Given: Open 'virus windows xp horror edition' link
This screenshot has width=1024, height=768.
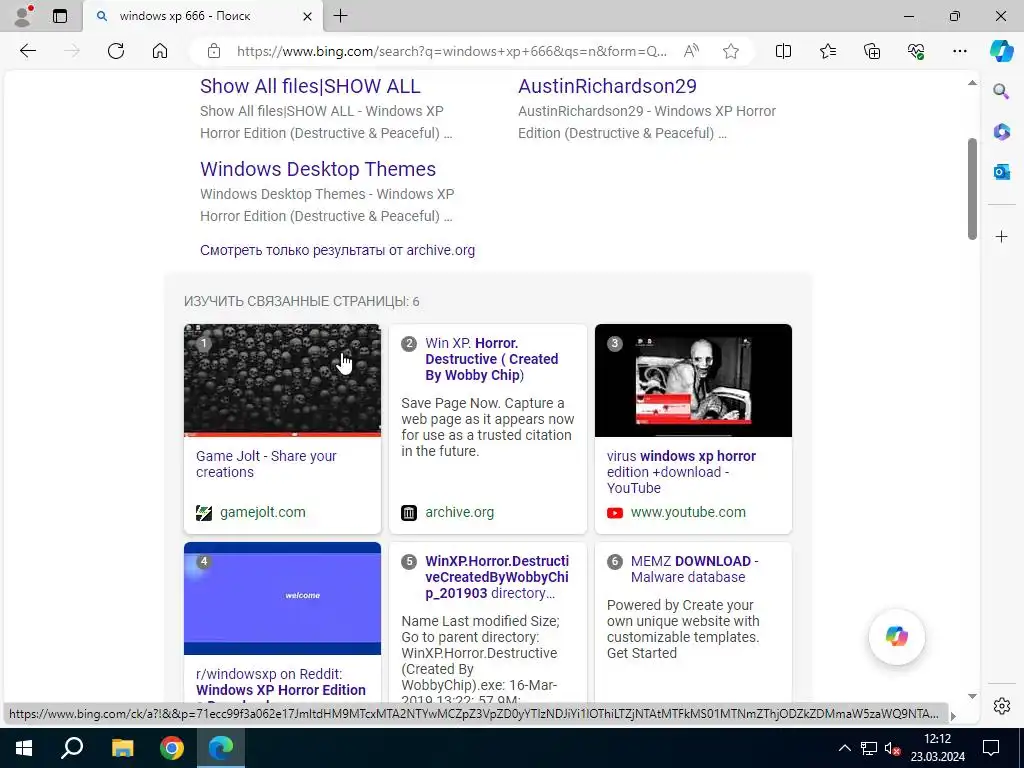Looking at the screenshot, I should coord(681,472).
